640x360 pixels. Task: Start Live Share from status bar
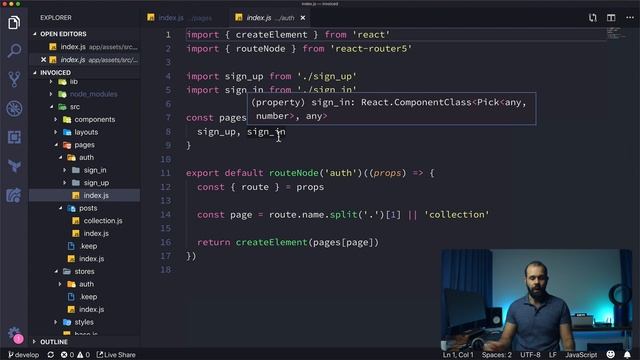116,355
